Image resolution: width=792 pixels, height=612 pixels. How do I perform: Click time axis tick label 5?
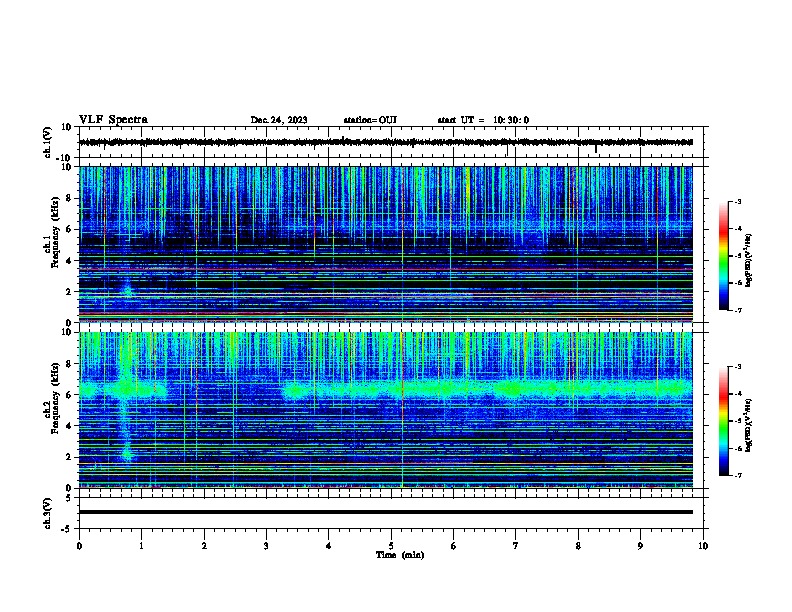pos(391,546)
